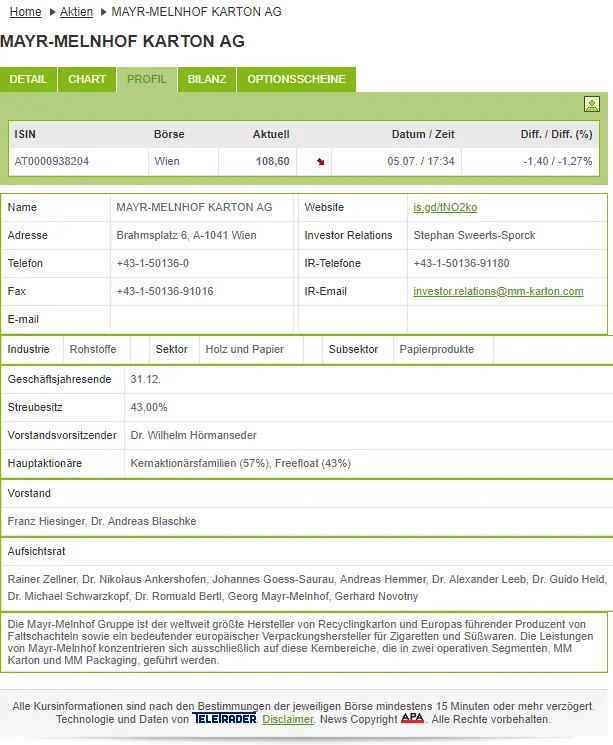
Task: Click the fax number +43-1-50136-91016
Action: tap(165, 291)
